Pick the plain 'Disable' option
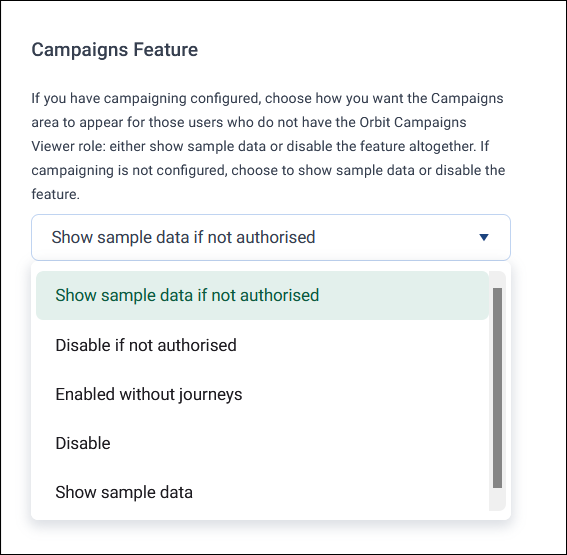Viewport: 567px width, 555px height. tap(262, 443)
